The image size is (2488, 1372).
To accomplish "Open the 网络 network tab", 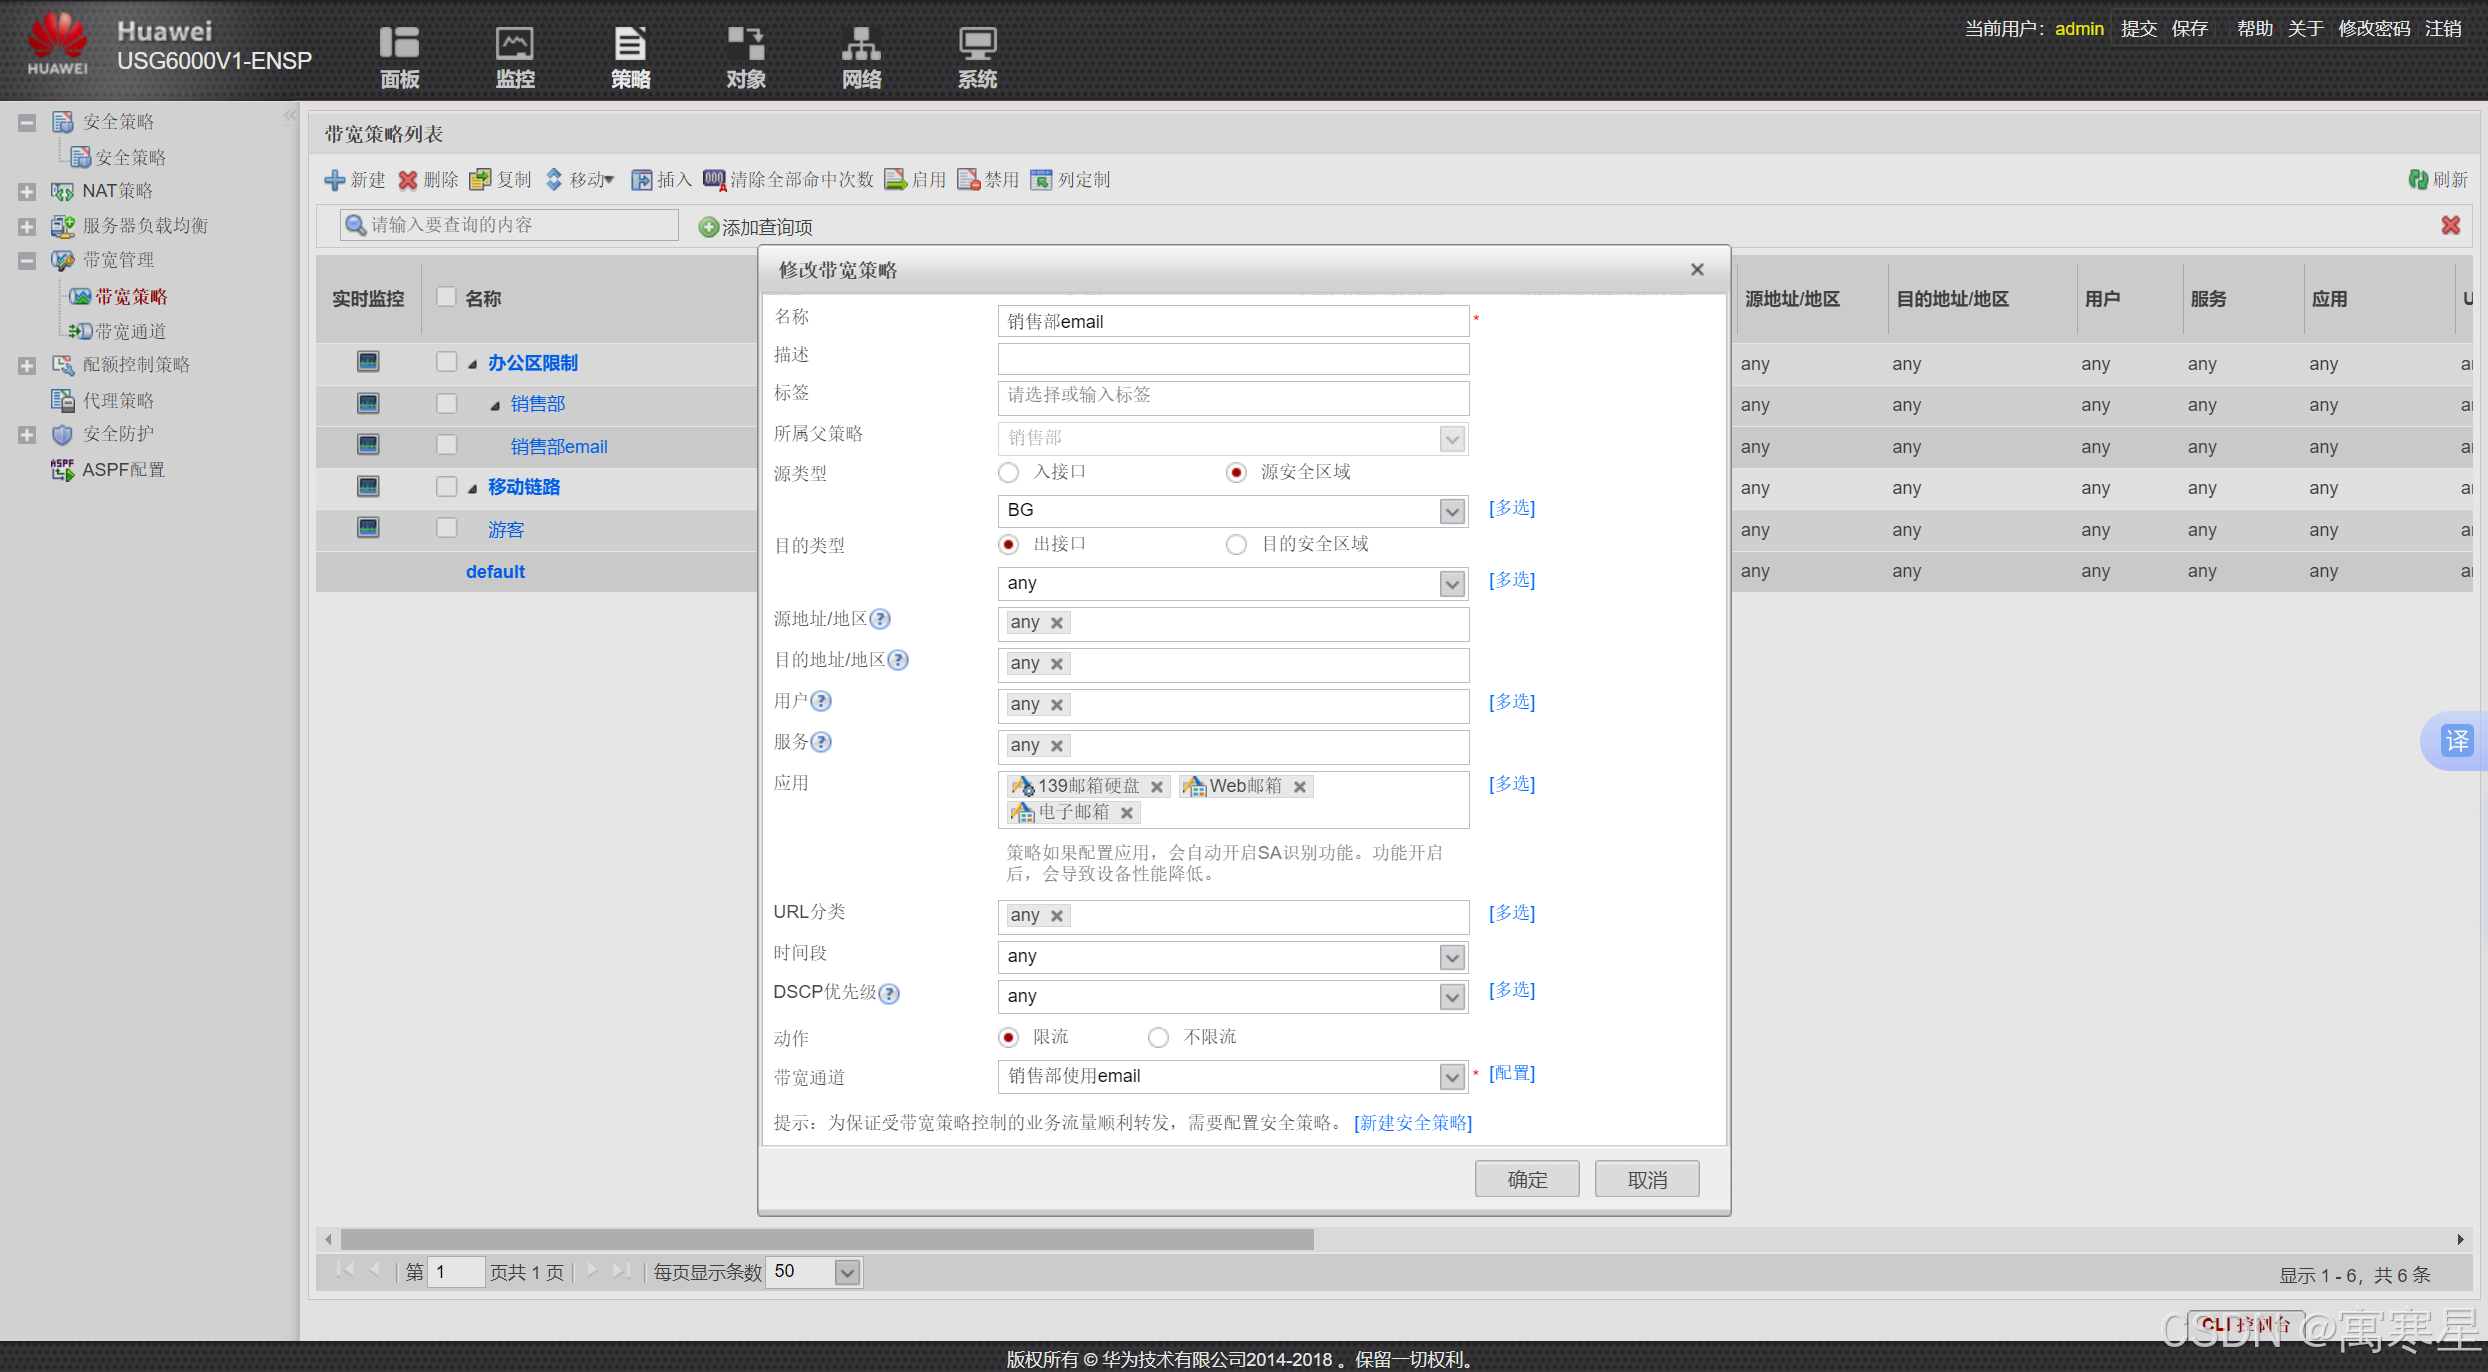I will click(x=861, y=58).
